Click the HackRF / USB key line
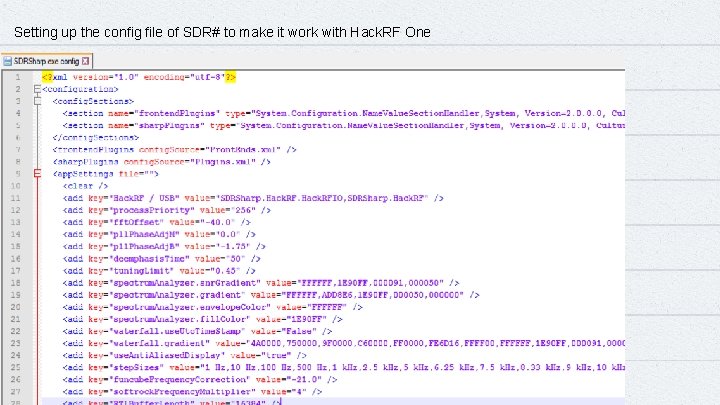The width and height of the screenshot is (720, 405). 253,198
